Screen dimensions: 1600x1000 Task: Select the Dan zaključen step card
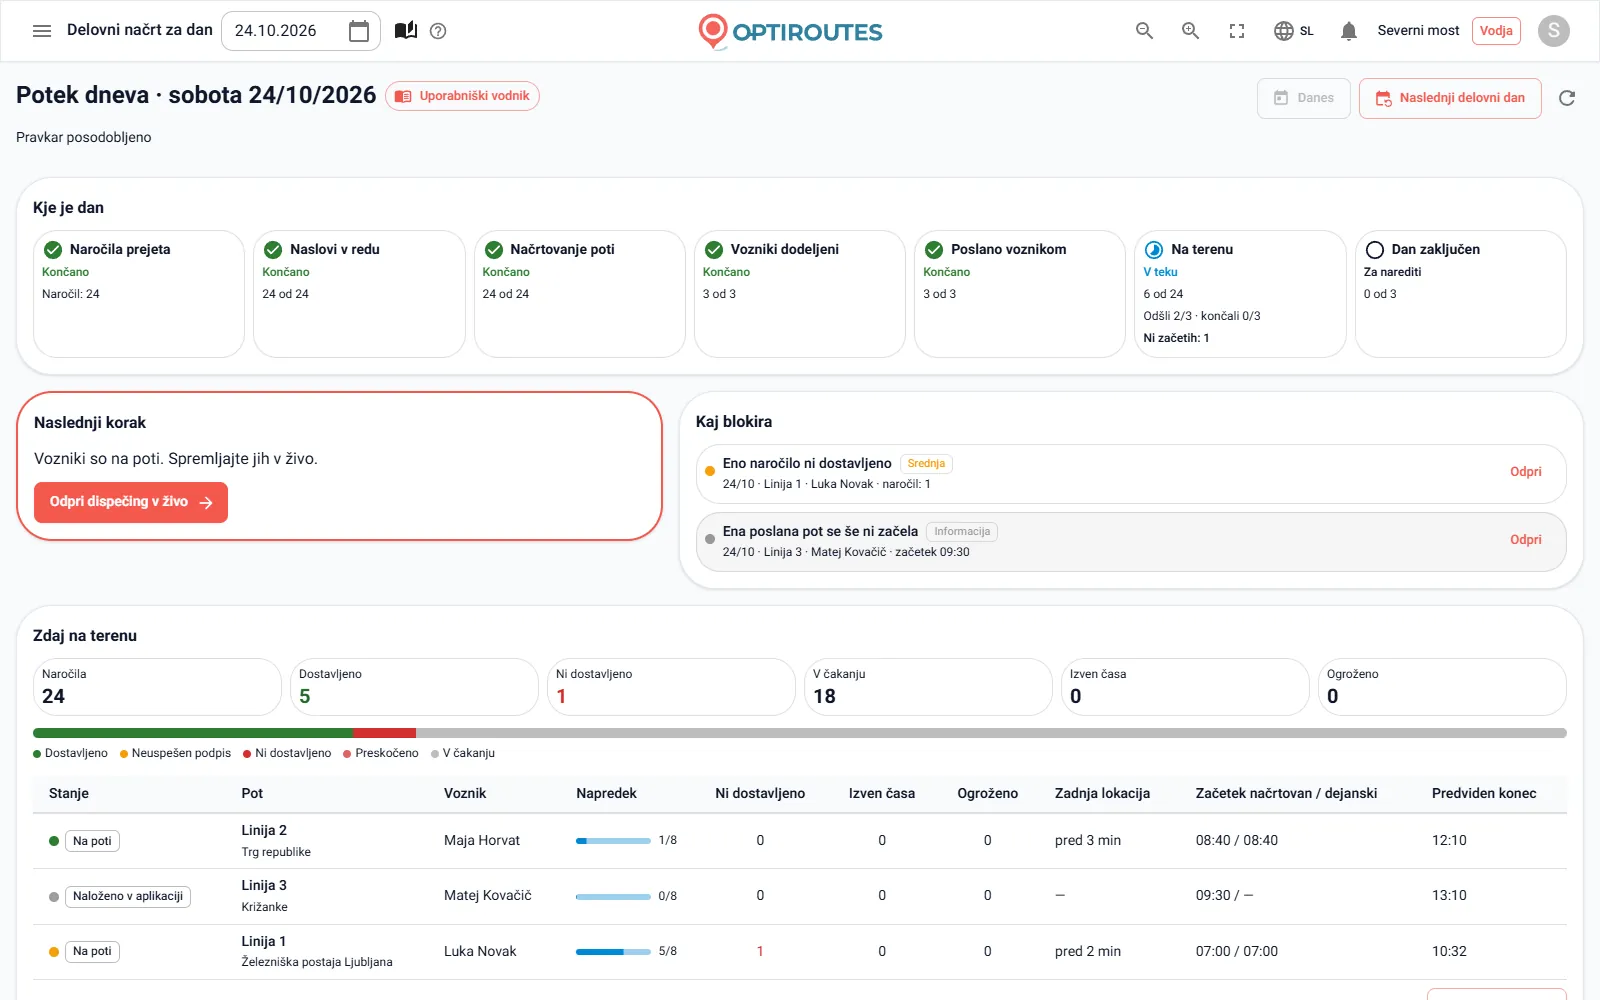point(1461,294)
